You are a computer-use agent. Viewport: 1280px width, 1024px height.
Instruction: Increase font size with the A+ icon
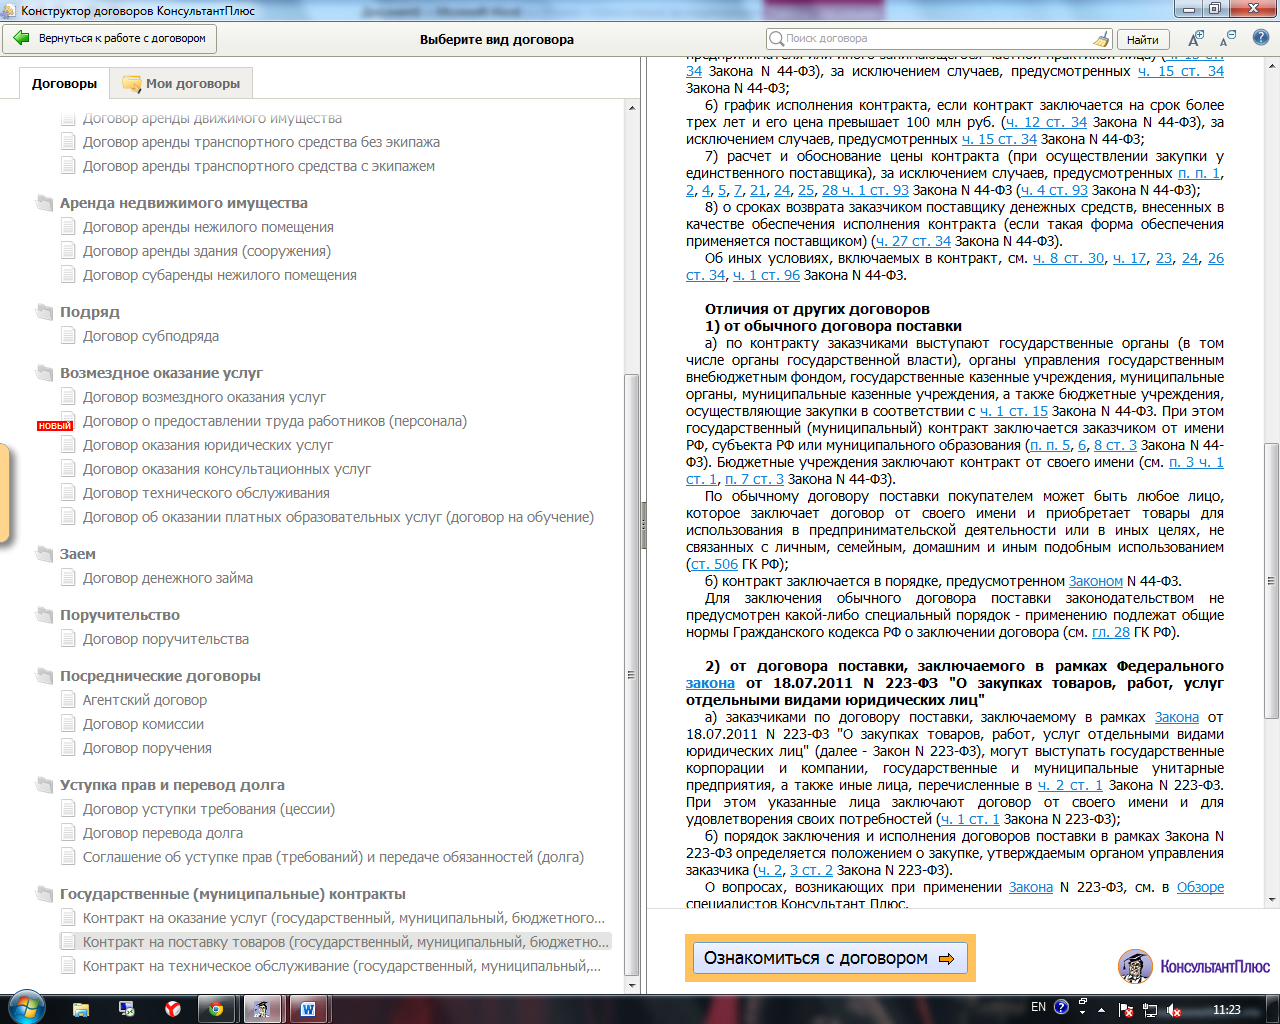point(1195,39)
